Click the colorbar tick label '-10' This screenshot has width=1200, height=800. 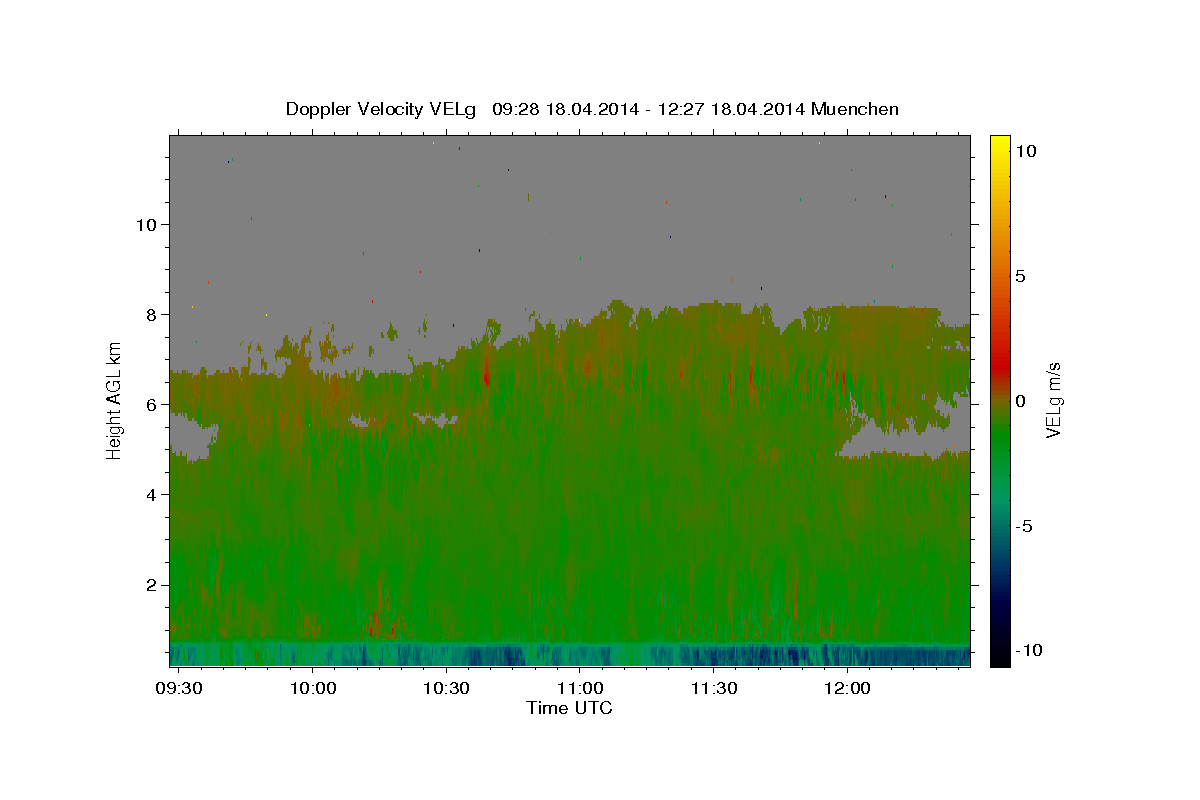[x=1031, y=651]
